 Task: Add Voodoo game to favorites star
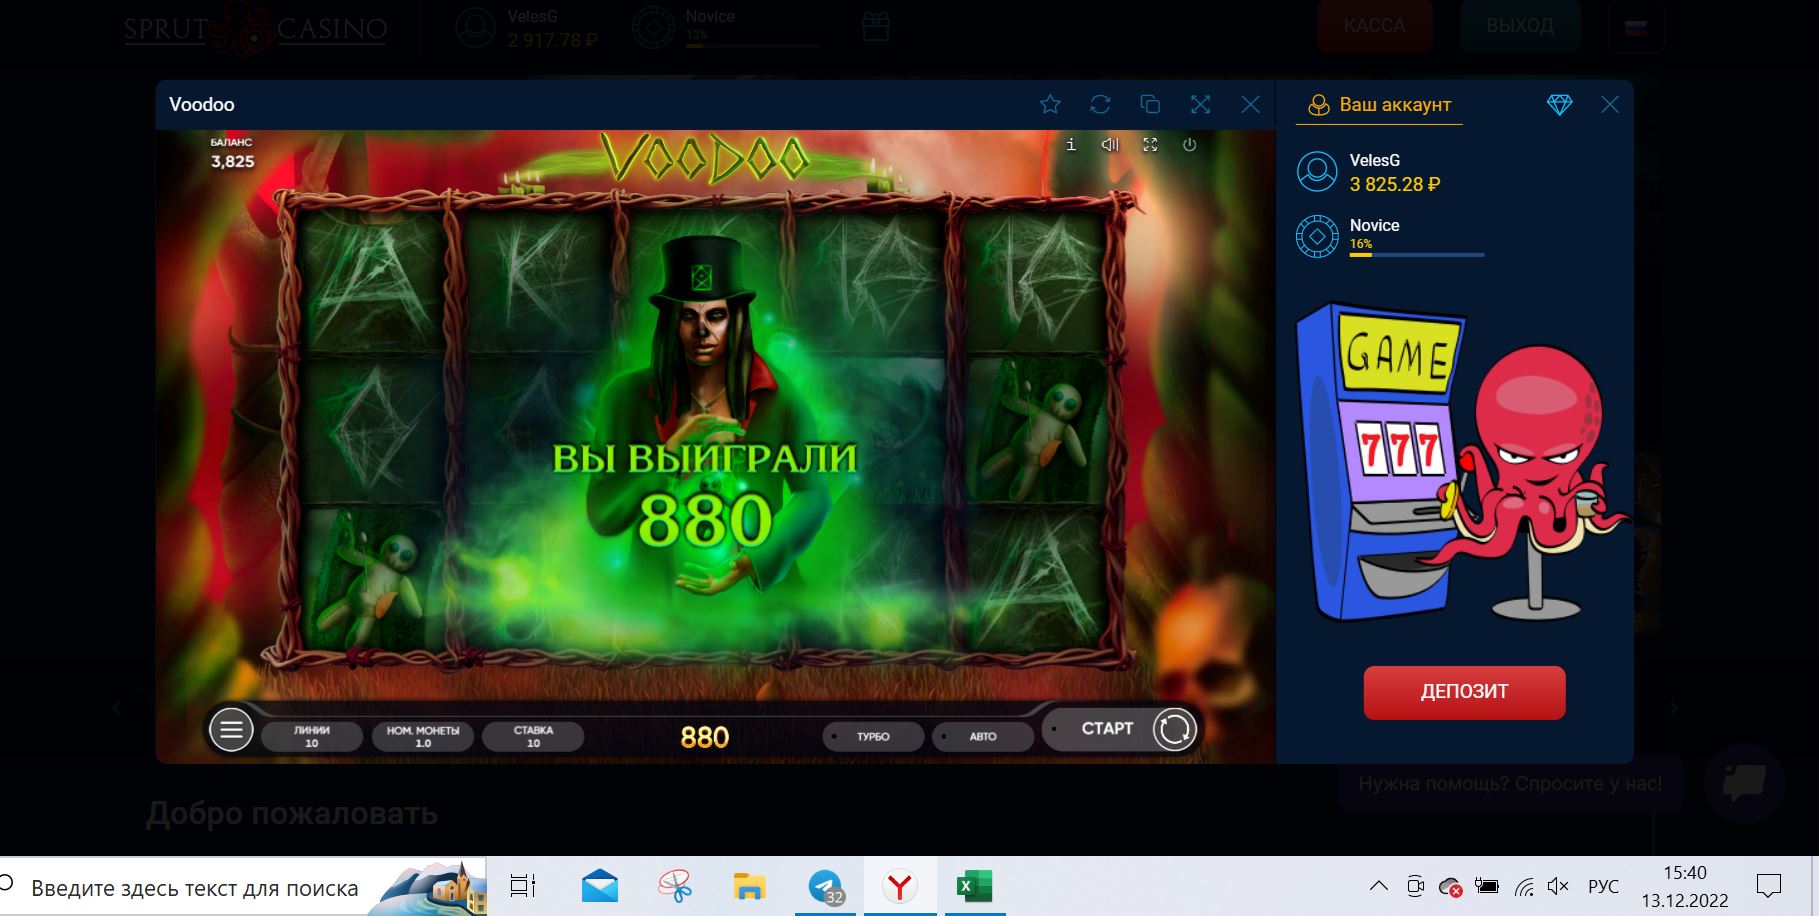(x=1050, y=105)
